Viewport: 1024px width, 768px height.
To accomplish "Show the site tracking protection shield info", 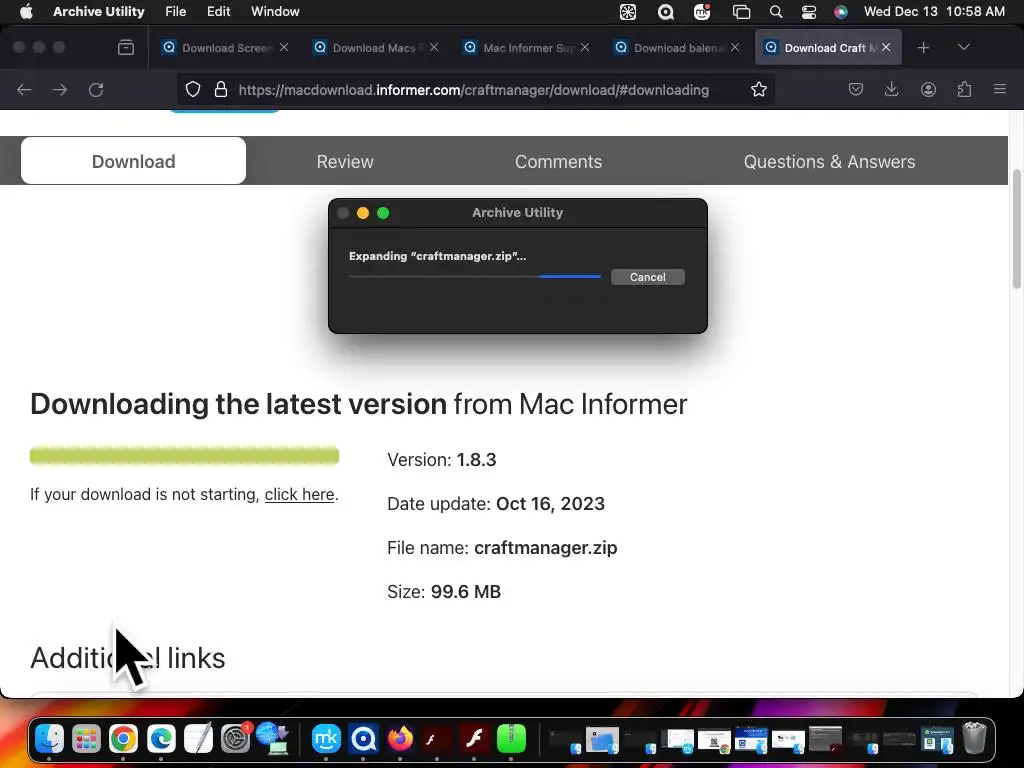I will click(x=193, y=89).
